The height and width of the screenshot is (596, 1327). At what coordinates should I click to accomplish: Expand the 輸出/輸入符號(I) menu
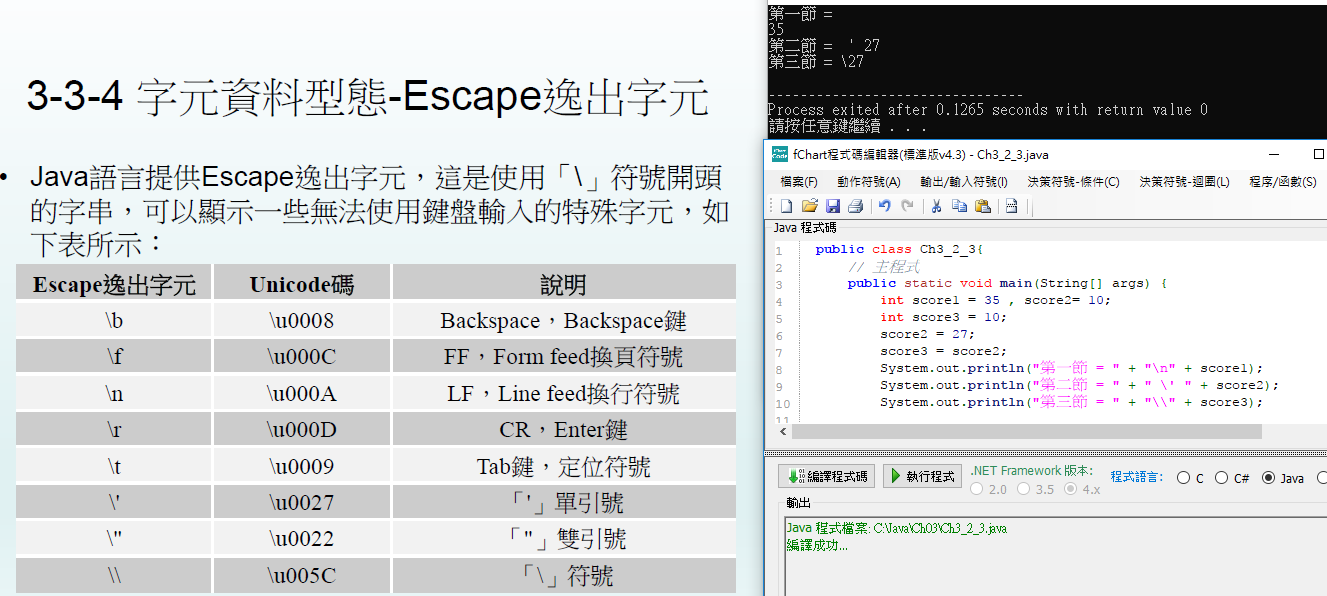click(x=963, y=182)
